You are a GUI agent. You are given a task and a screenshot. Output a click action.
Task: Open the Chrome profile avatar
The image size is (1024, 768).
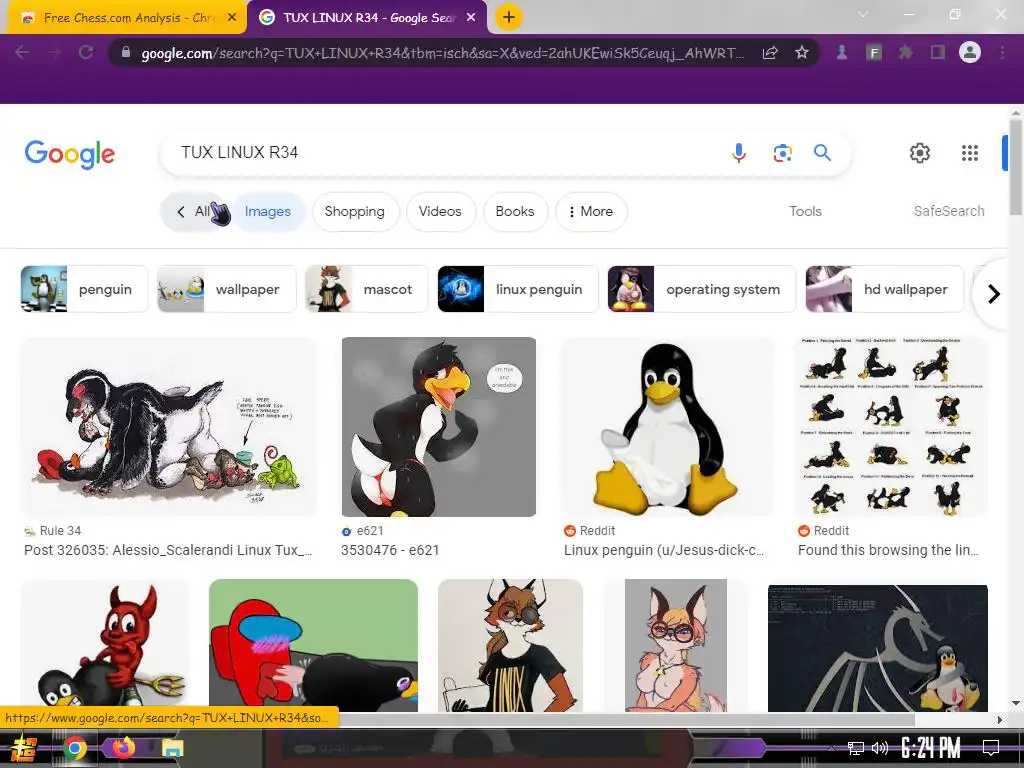[x=970, y=52]
